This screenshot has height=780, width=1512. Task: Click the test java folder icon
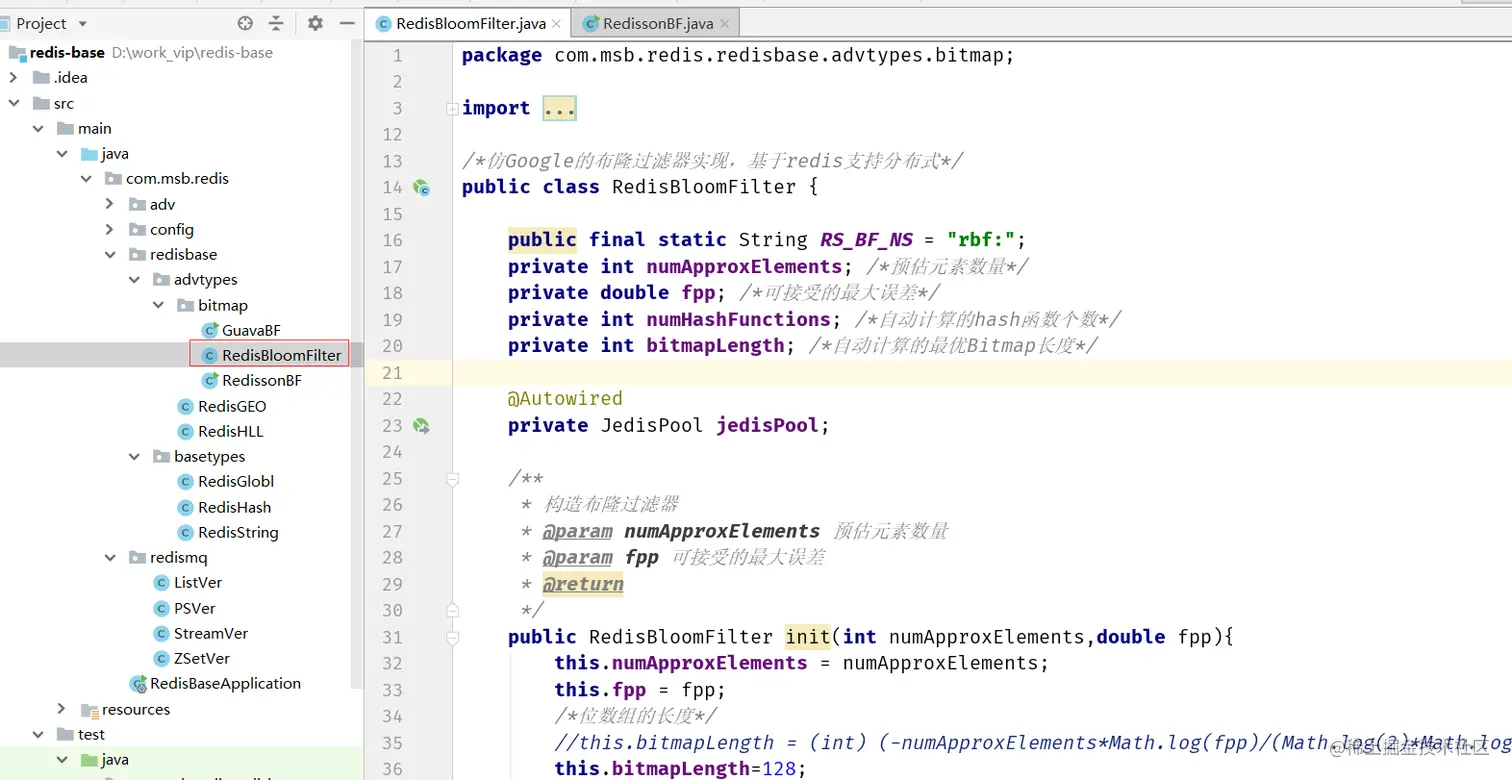[x=89, y=759]
